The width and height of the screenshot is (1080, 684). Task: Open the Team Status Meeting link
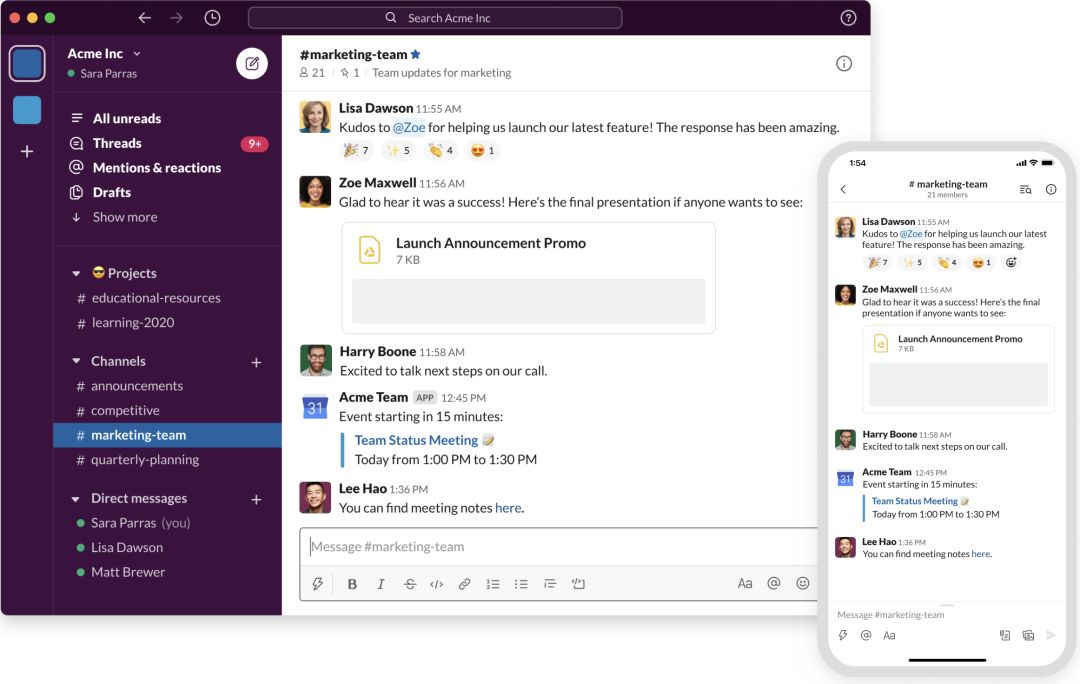click(416, 440)
